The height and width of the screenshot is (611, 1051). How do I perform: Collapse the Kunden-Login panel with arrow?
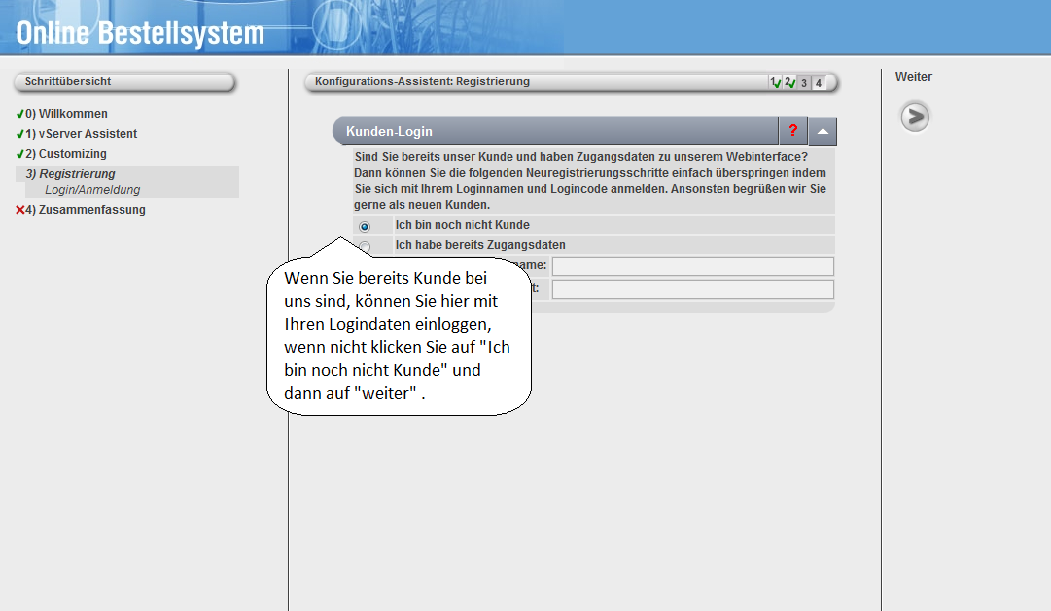tap(822, 131)
